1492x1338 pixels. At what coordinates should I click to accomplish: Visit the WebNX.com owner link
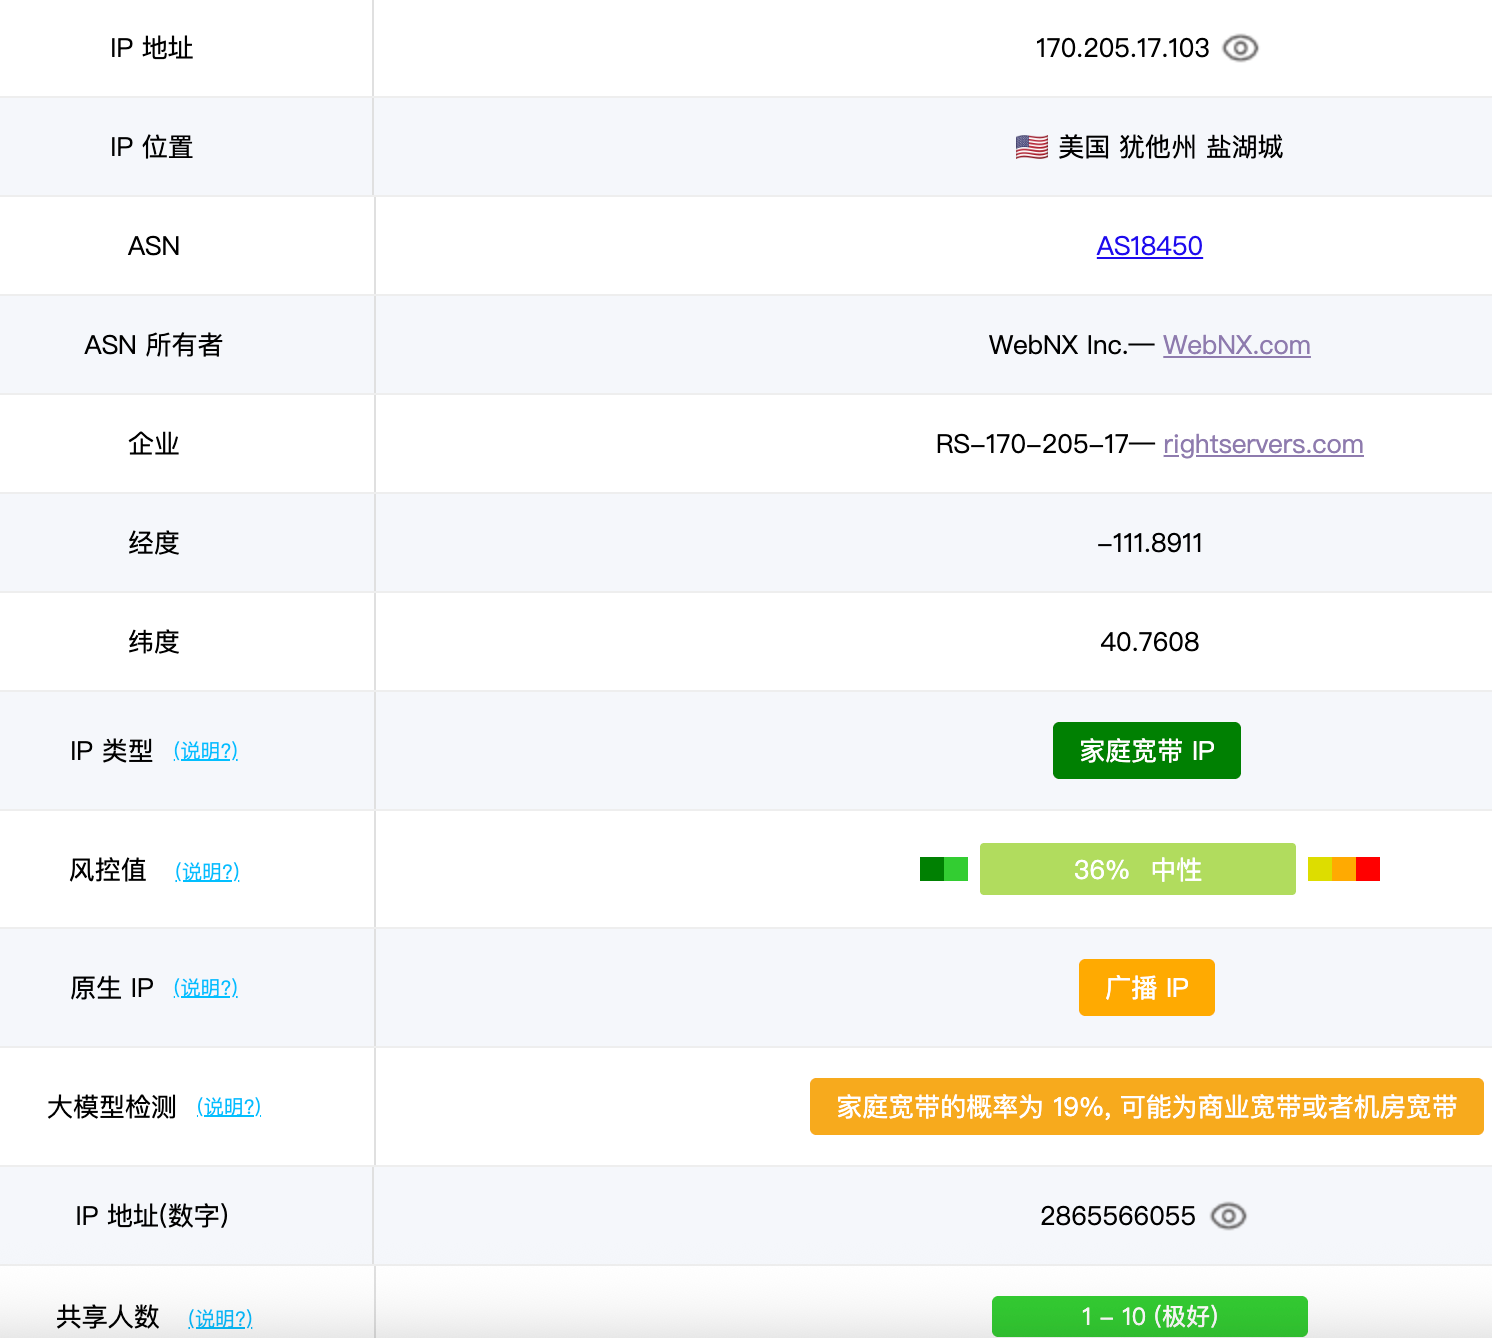[1236, 345]
